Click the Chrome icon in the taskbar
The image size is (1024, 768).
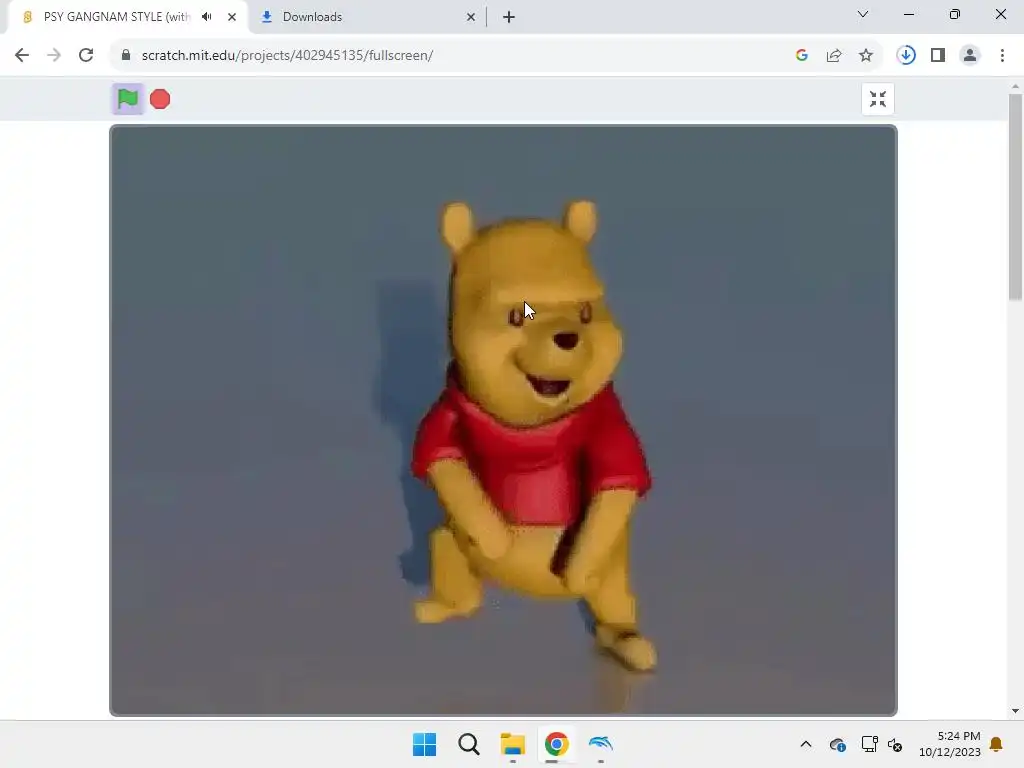pos(556,744)
